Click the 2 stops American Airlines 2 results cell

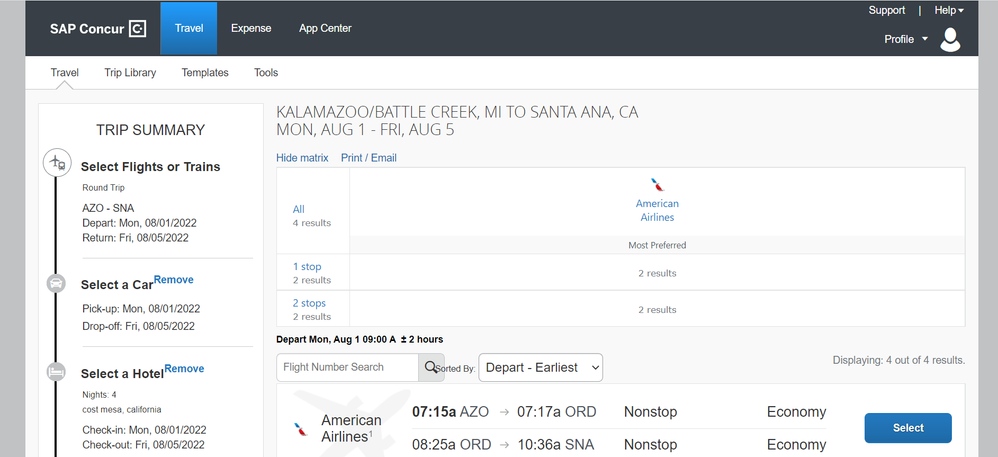657,309
